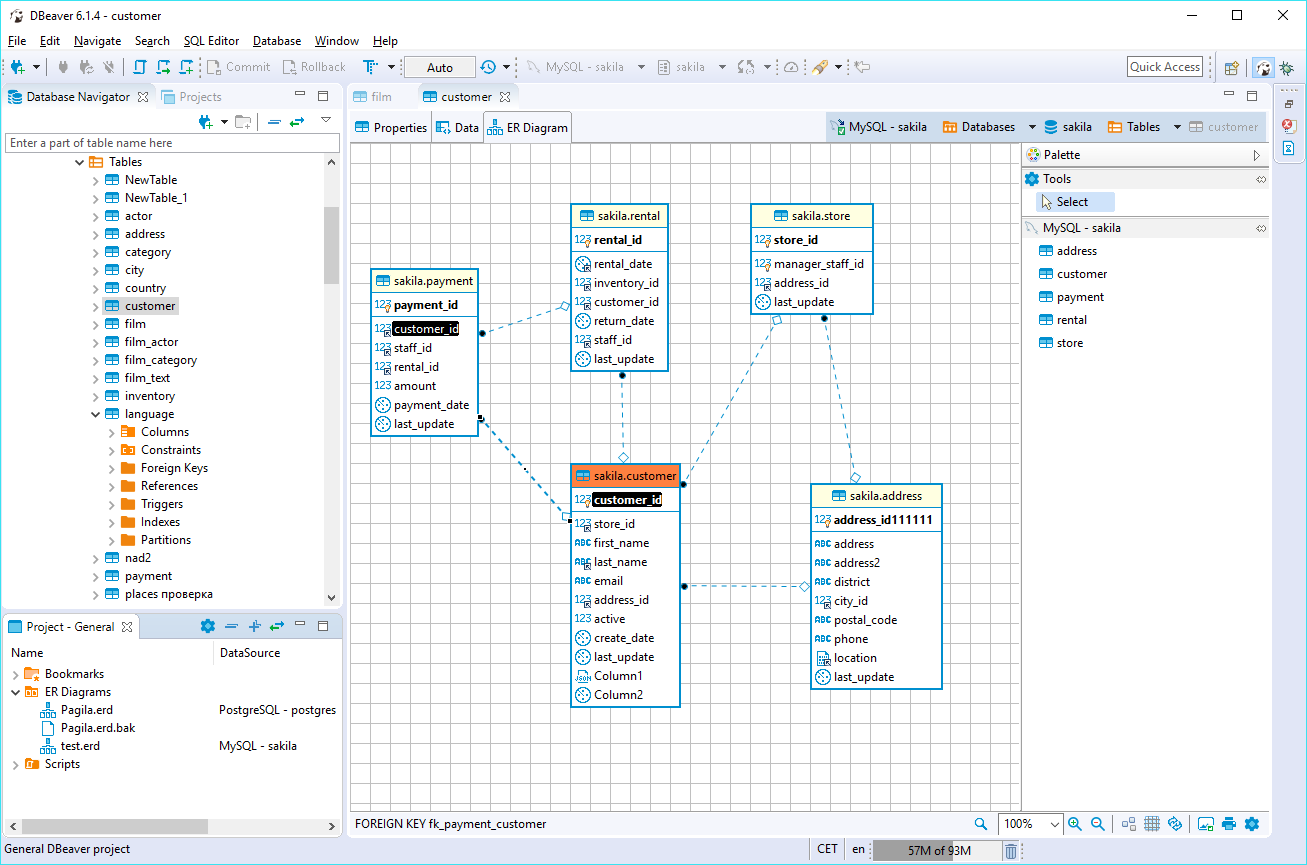Screen dimensions: 1307x865
Task: Check the memory usage indicator showing 57M of 93M
Action: [938, 849]
